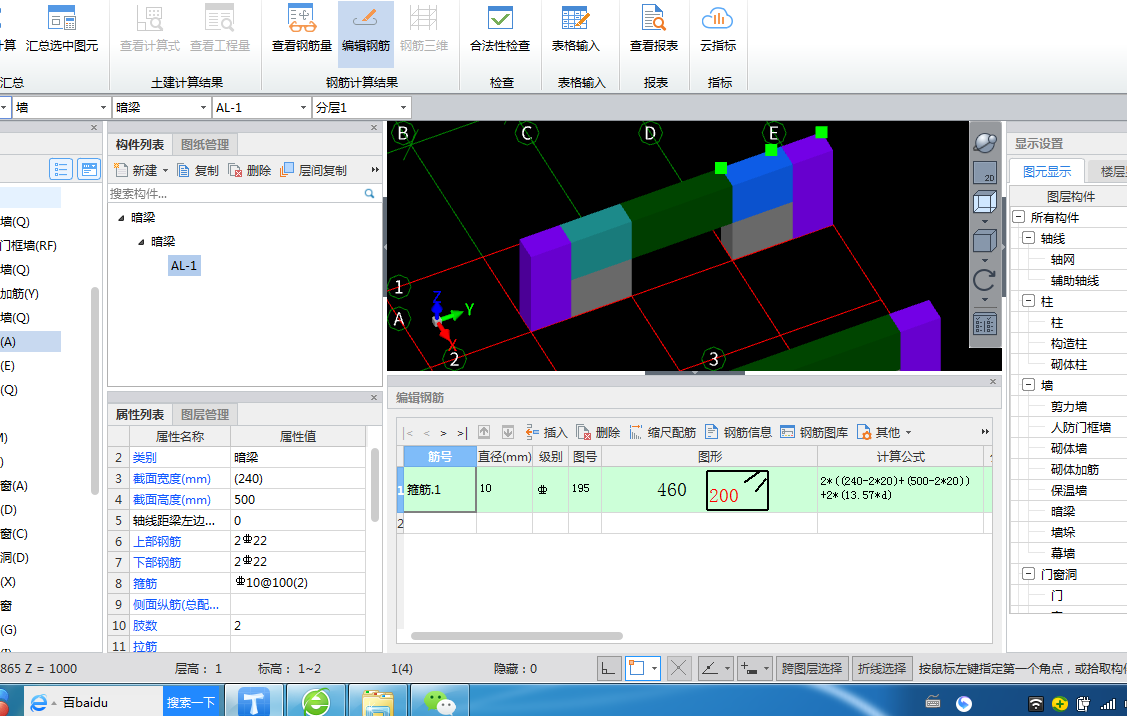Click 层间复制 button

tap(313, 170)
